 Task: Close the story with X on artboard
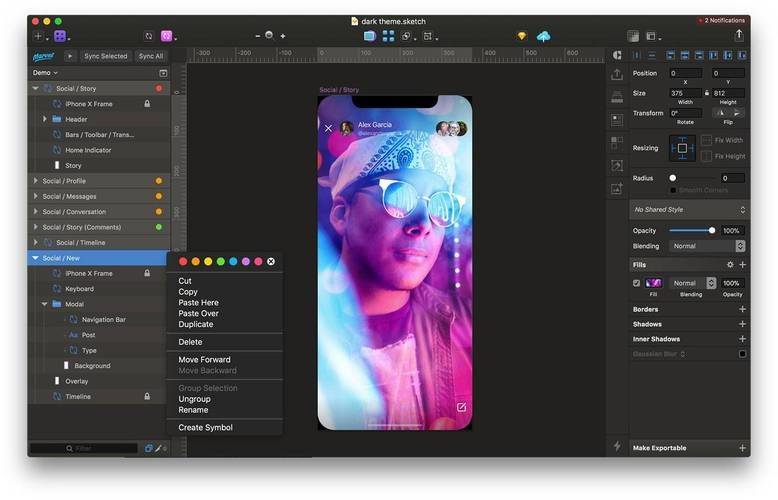328,128
